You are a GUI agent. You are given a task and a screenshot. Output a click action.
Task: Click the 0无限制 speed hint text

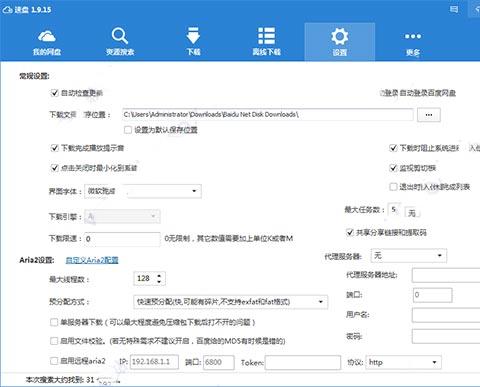[x=229, y=238]
